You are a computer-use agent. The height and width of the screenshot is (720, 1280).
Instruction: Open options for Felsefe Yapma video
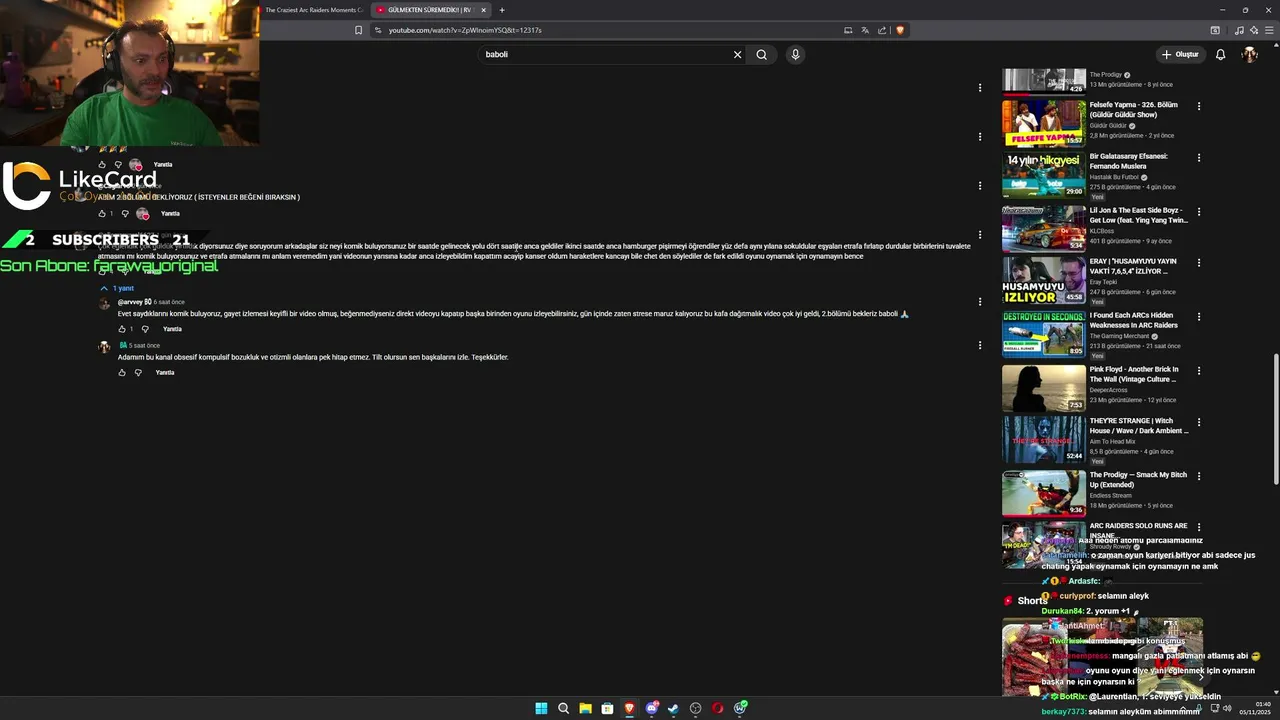[x=1199, y=106]
